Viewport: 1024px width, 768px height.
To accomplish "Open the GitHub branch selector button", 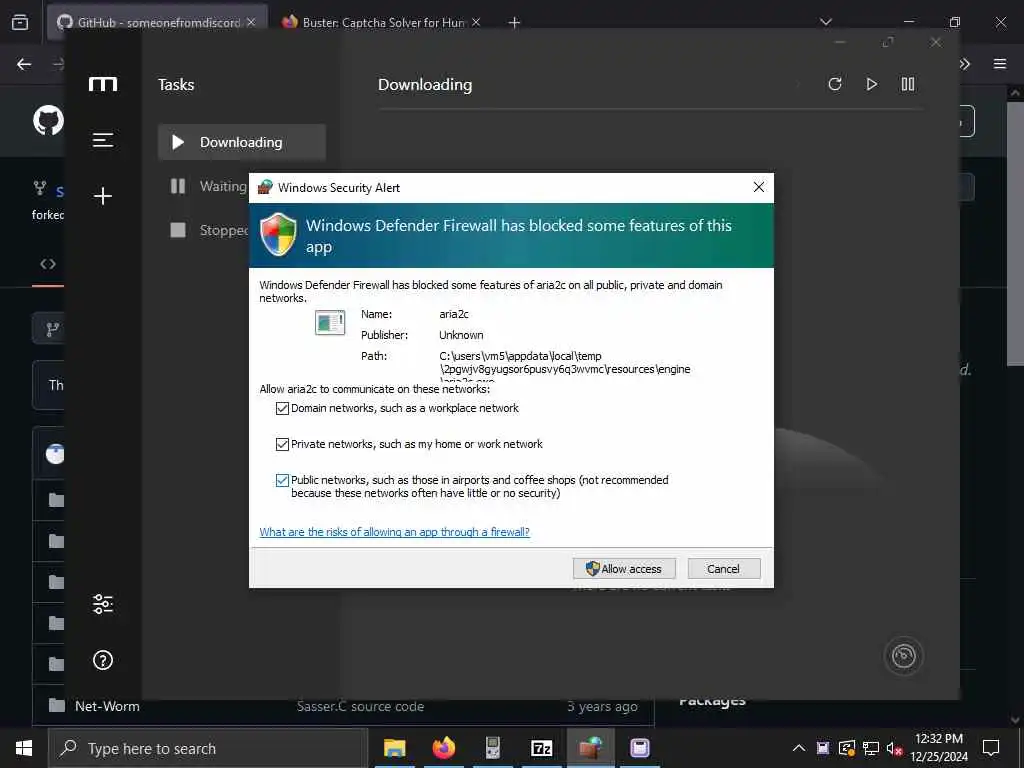I will 50,328.
